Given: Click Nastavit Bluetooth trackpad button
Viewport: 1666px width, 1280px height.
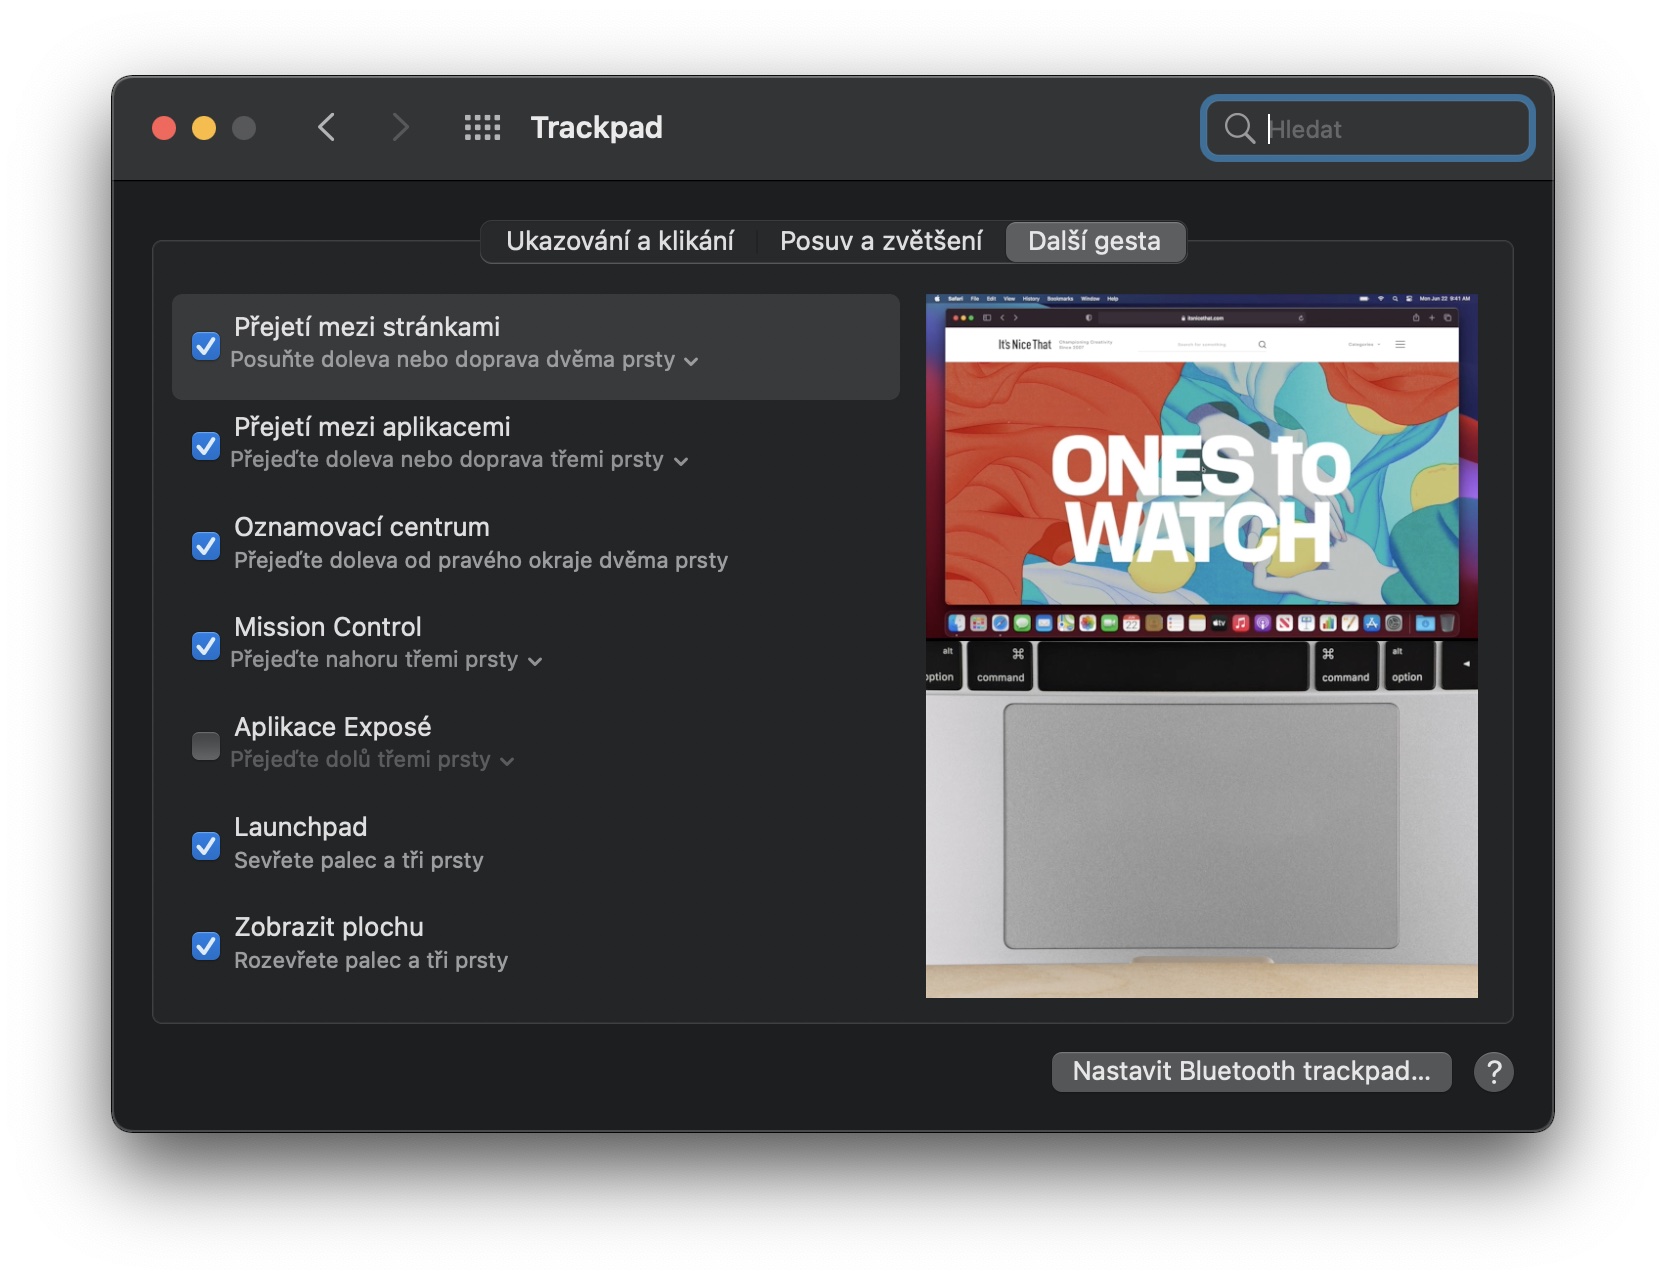Looking at the screenshot, I should point(1251,1072).
